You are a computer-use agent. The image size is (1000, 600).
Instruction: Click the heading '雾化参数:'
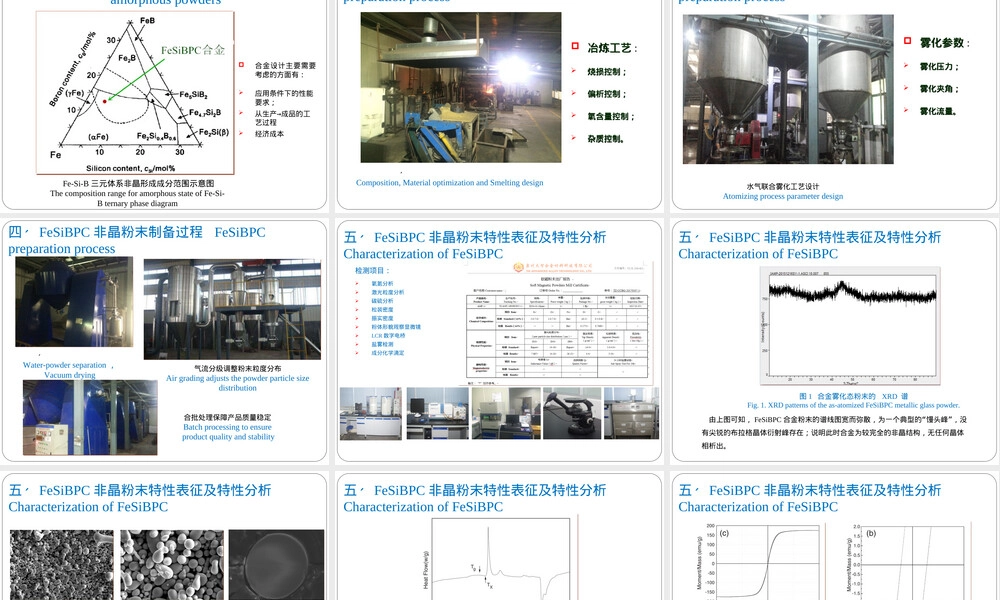pos(945,43)
